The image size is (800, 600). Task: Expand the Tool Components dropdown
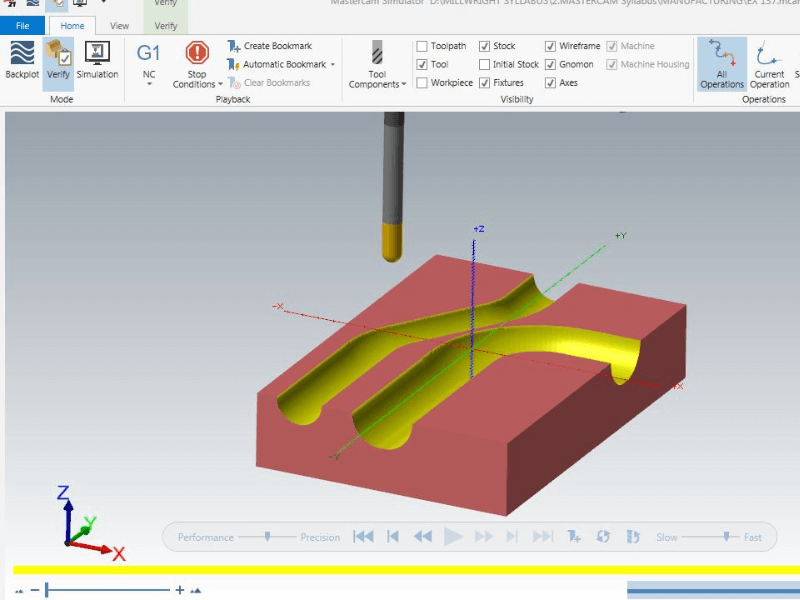(x=377, y=66)
